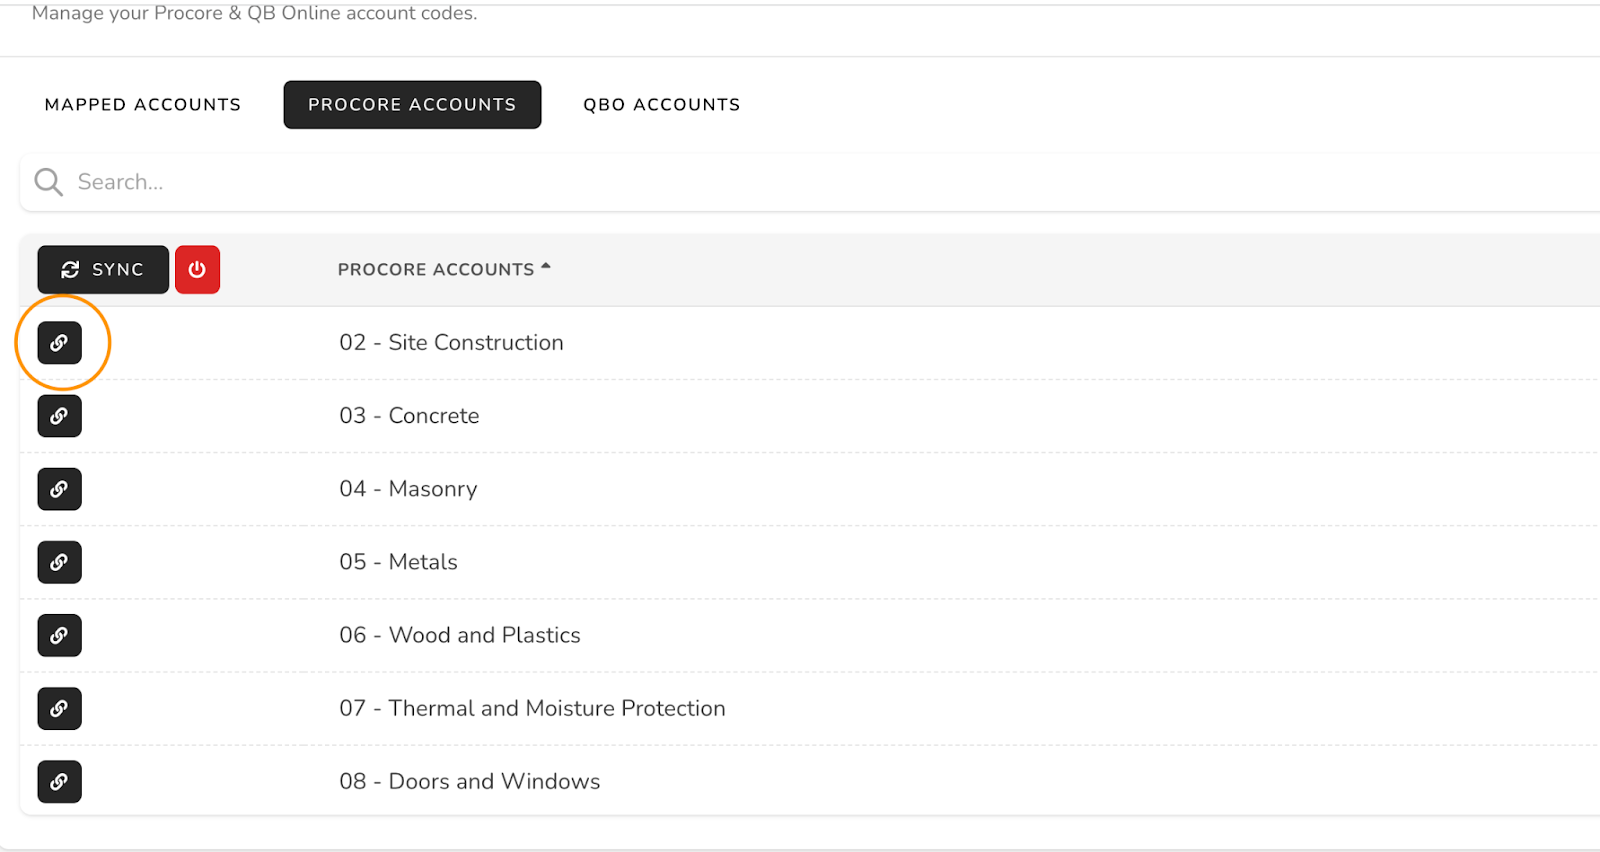The height and width of the screenshot is (852, 1600).
Task: Click link icon for 02 - Site Construction
Action: click(x=59, y=343)
